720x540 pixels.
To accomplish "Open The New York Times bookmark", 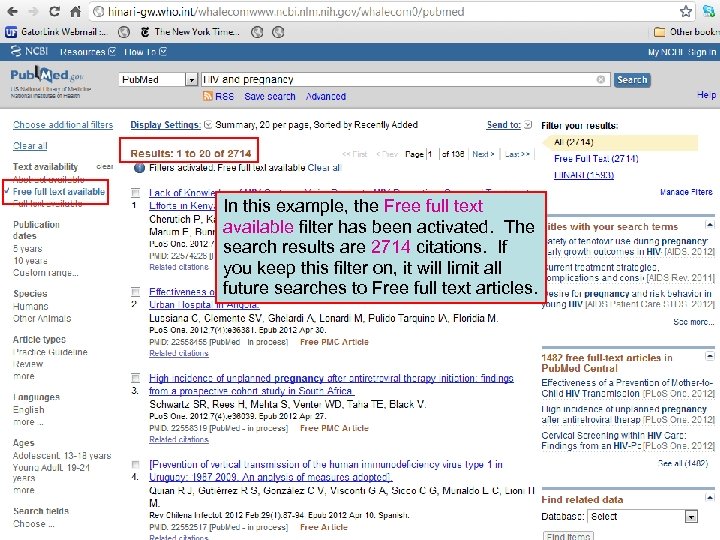I will (x=190, y=32).
